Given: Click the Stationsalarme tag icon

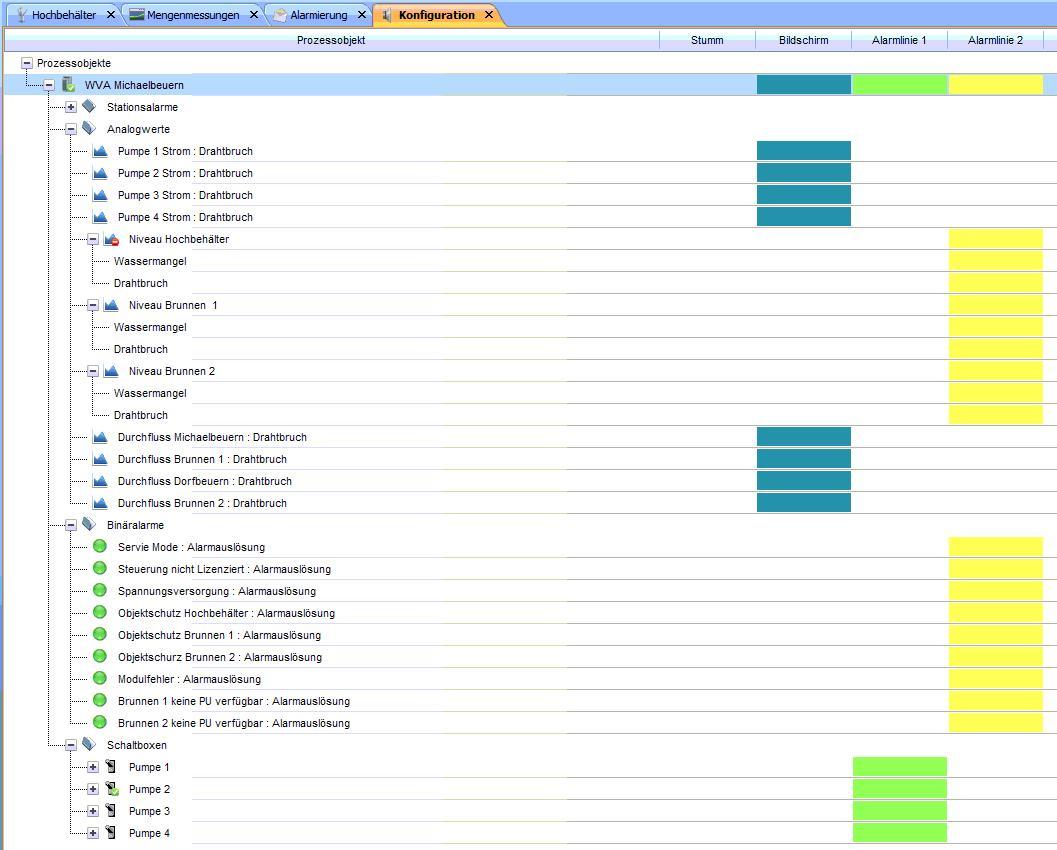Looking at the screenshot, I should pyautogui.click(x=89, y=107).
